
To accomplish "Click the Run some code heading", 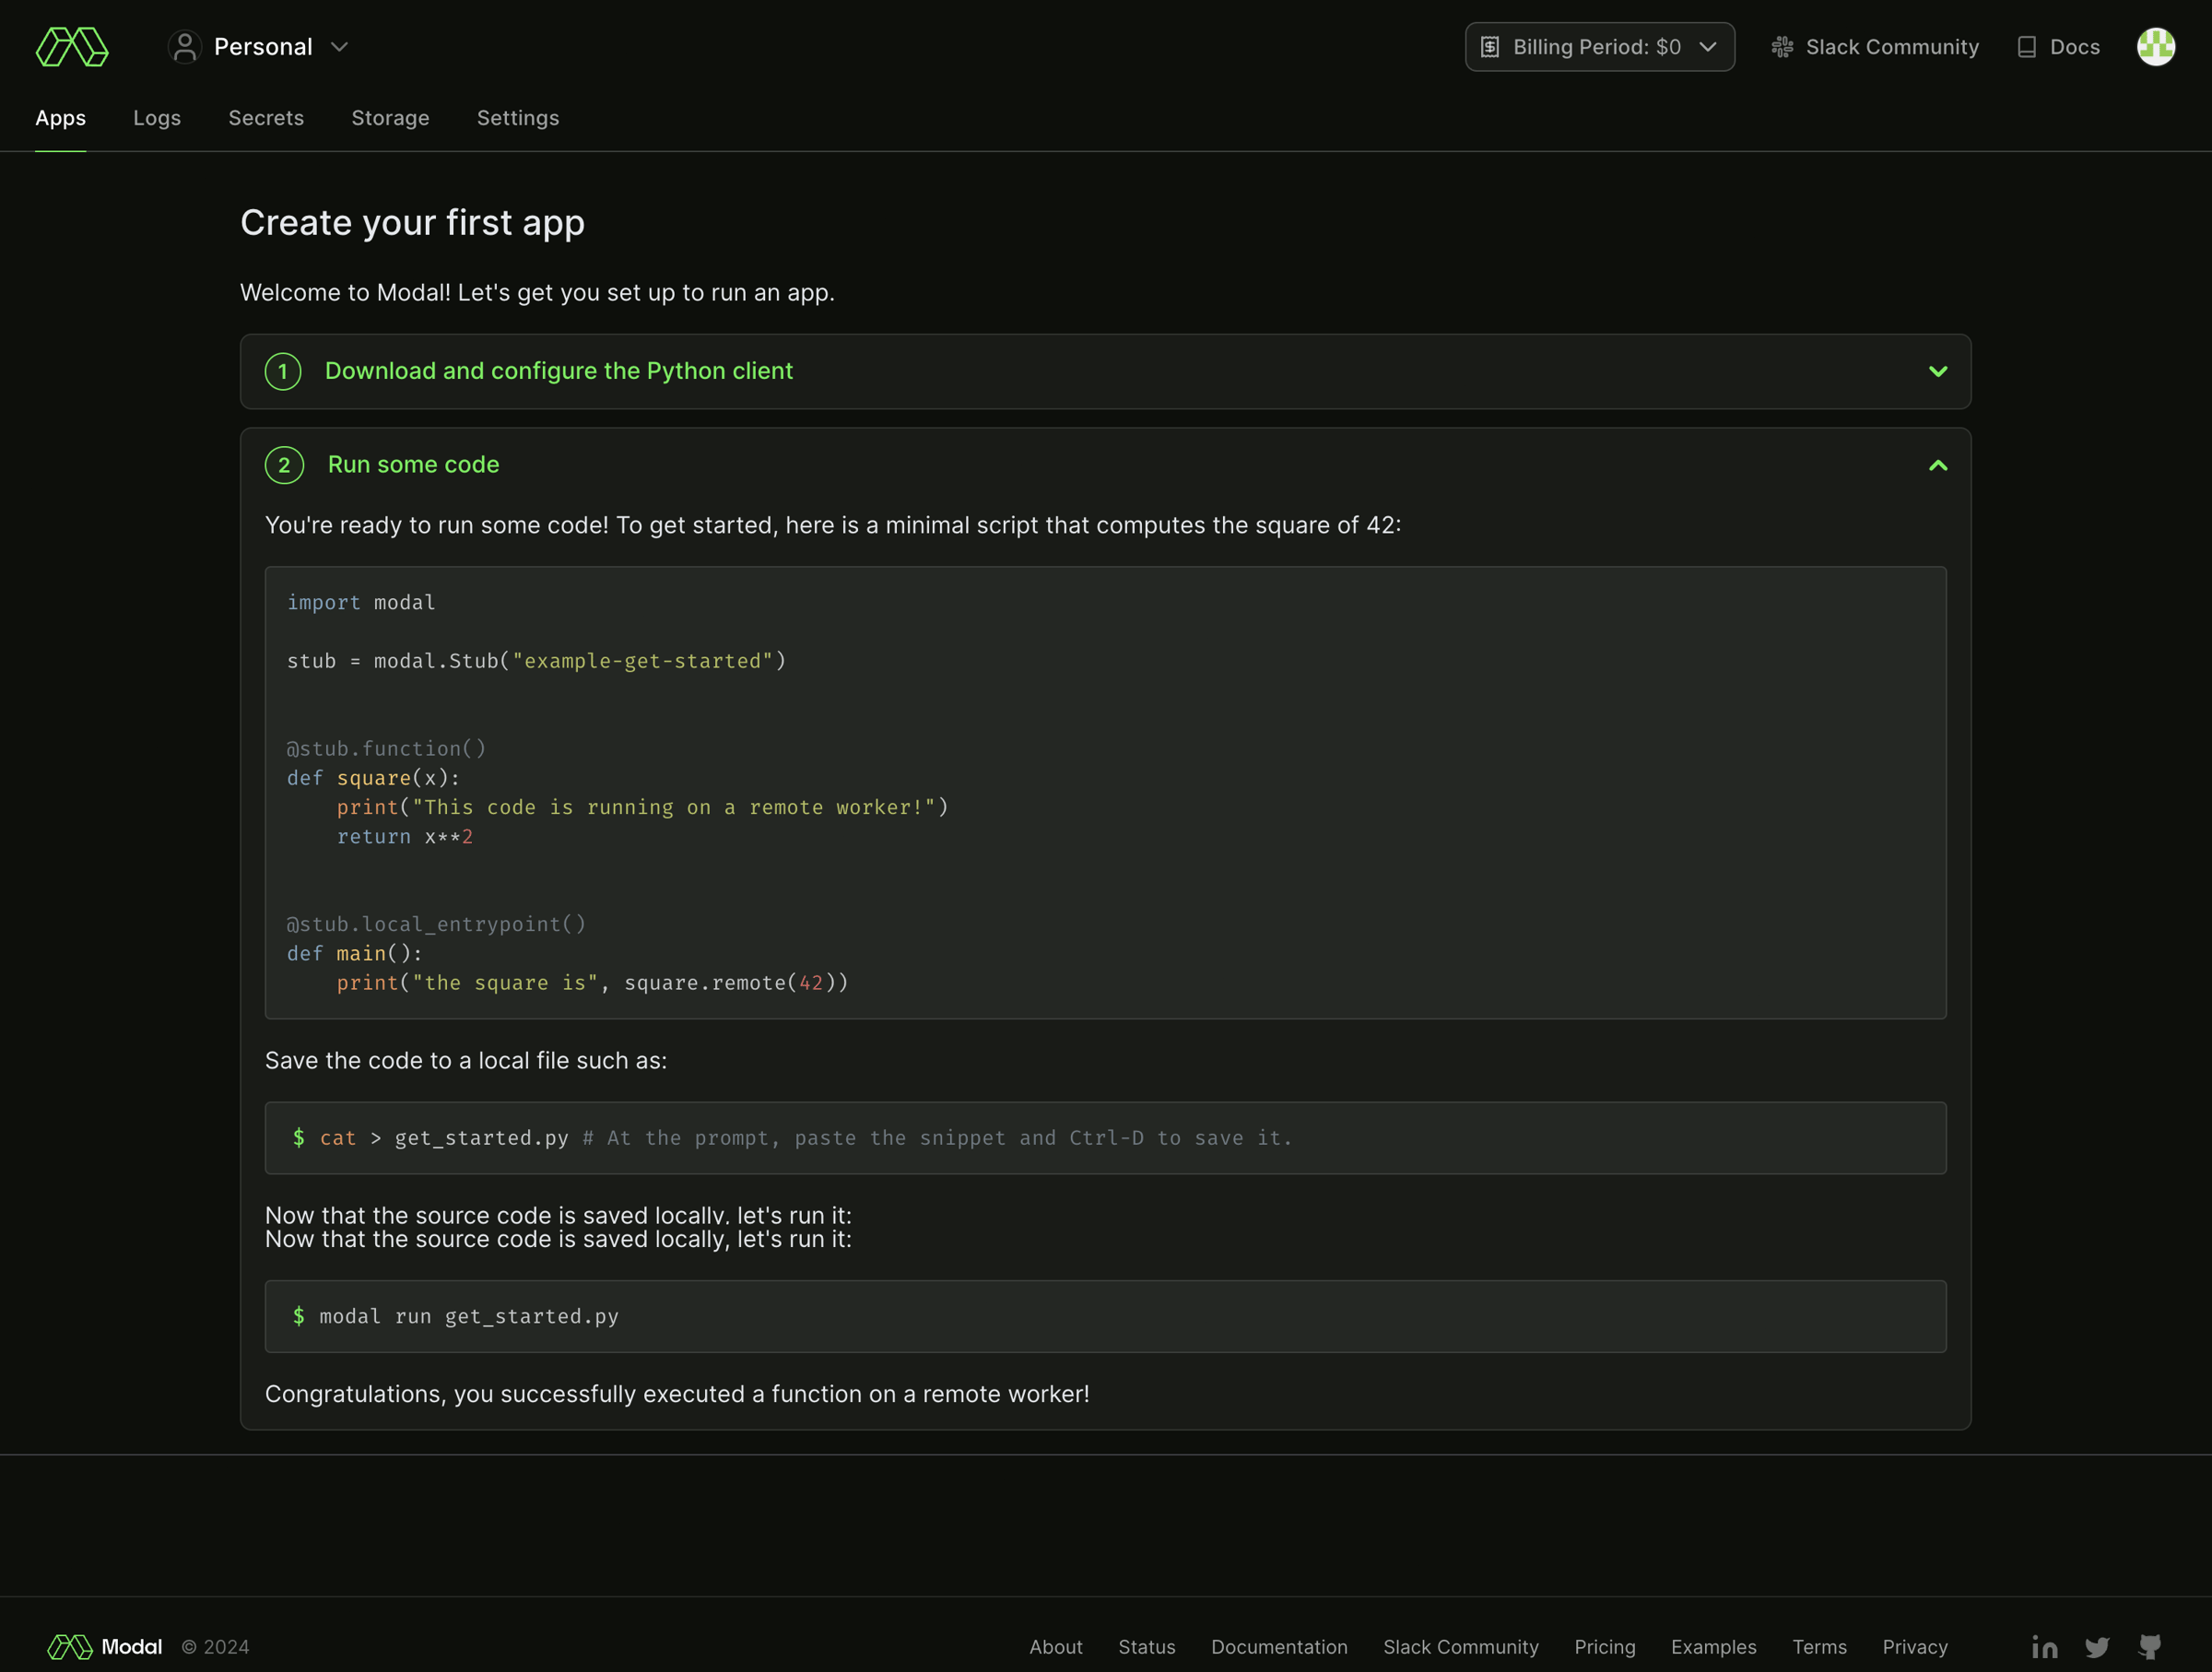I will (413, 465).
